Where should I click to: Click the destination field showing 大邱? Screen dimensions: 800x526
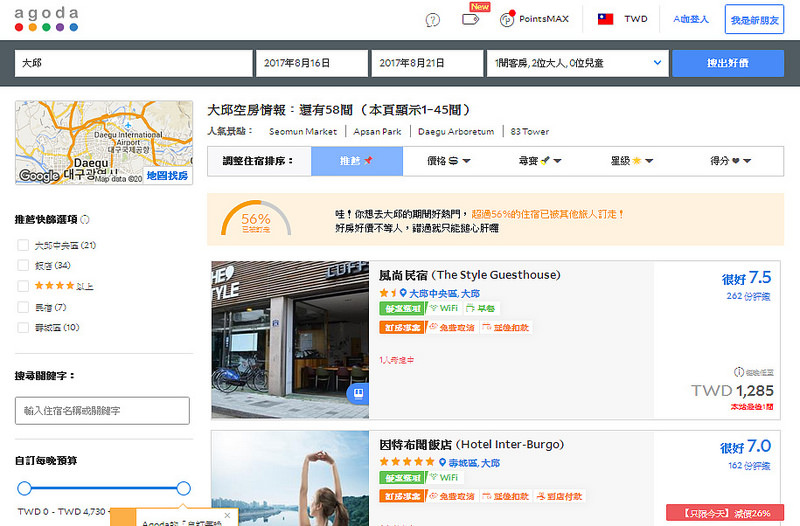[x=134, y=63]
